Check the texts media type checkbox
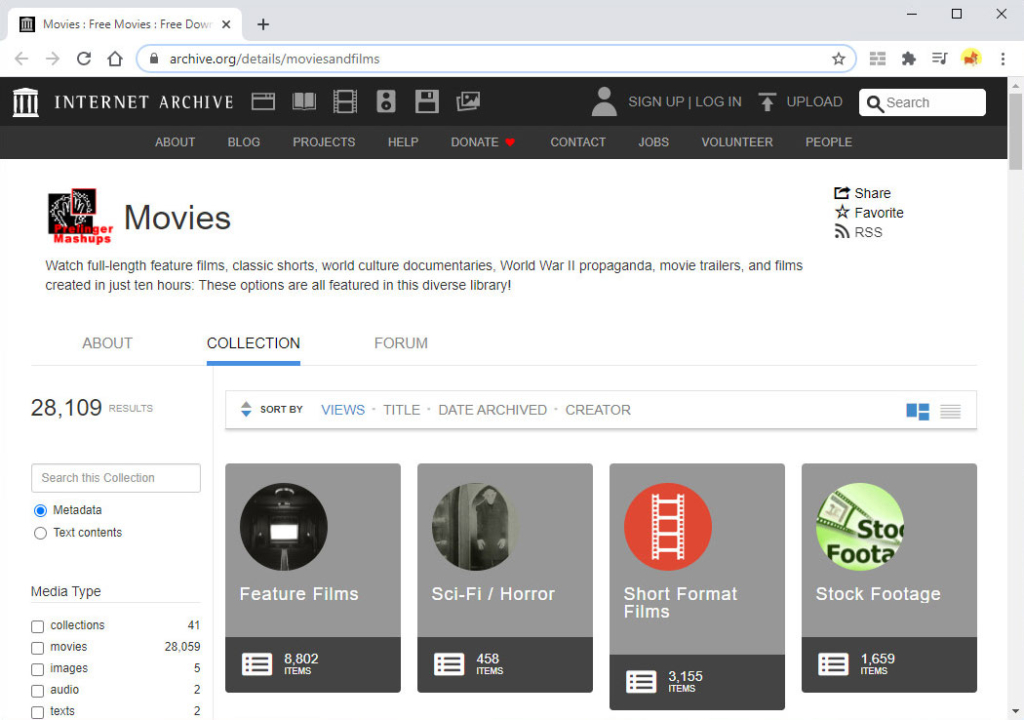 37,712
